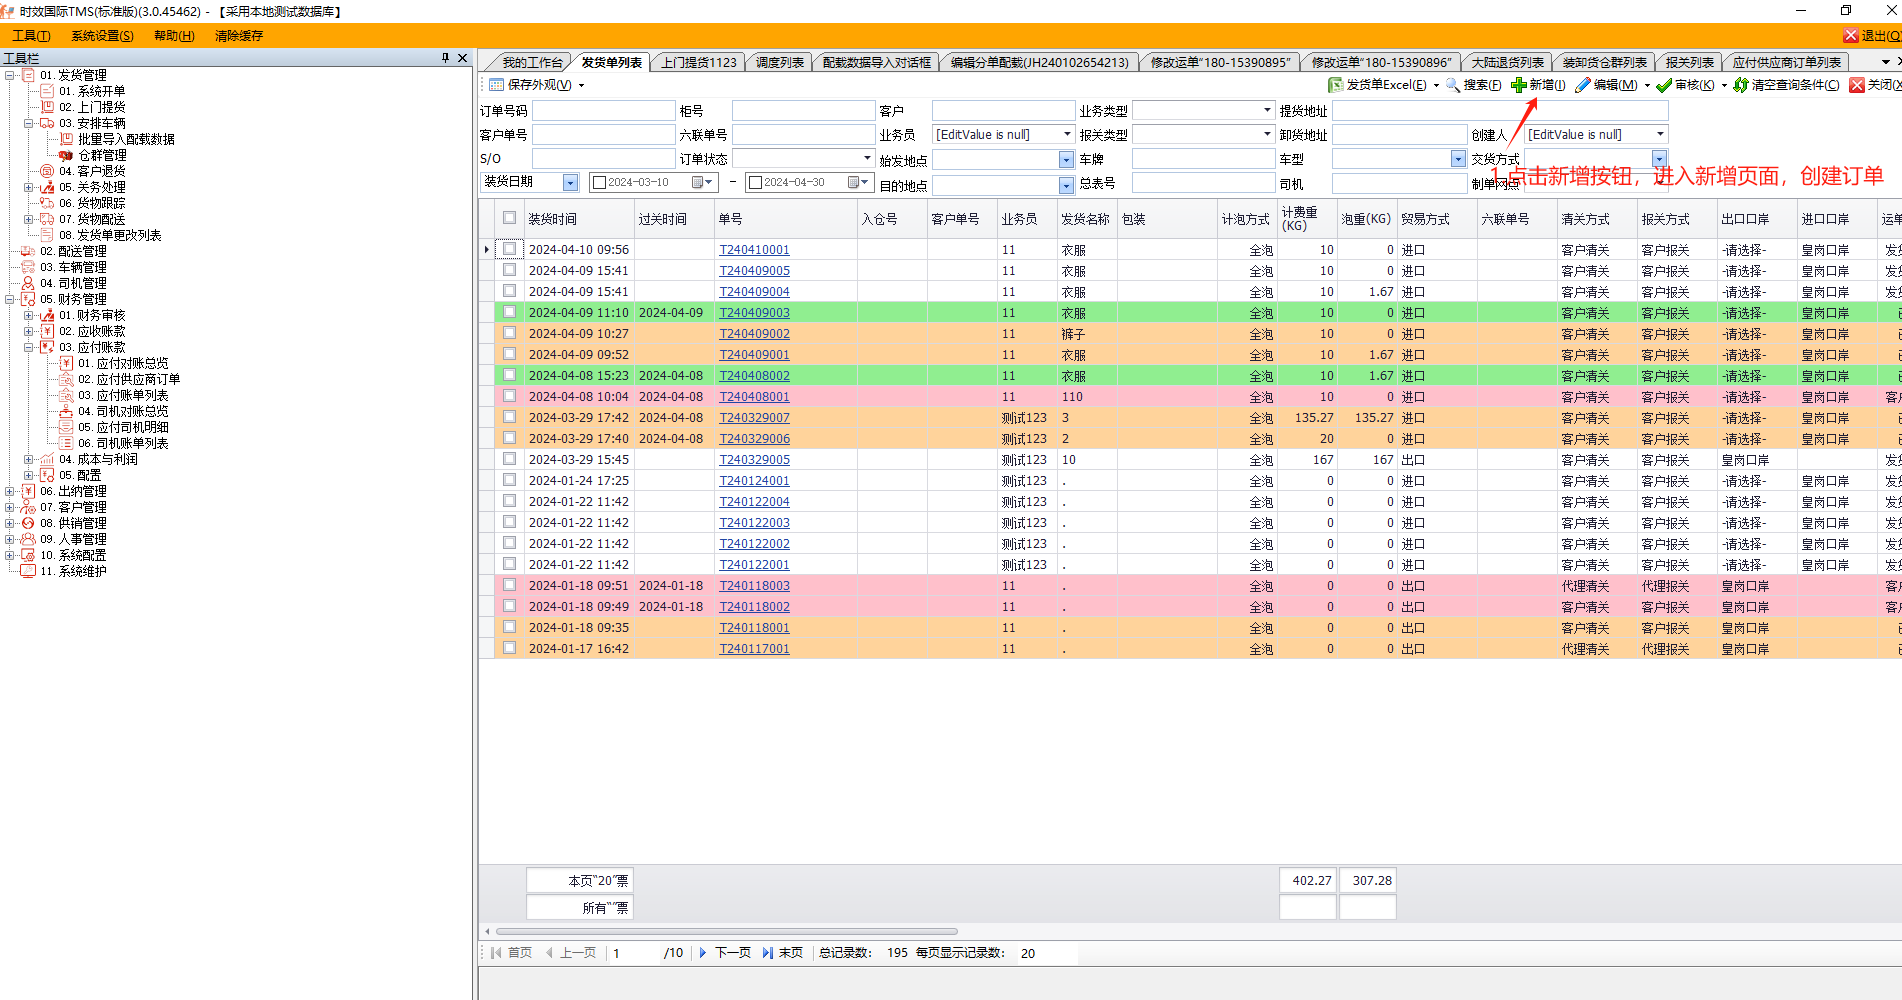
Task: Open the 系统设置(S) menu
Action: click(102, 36)
